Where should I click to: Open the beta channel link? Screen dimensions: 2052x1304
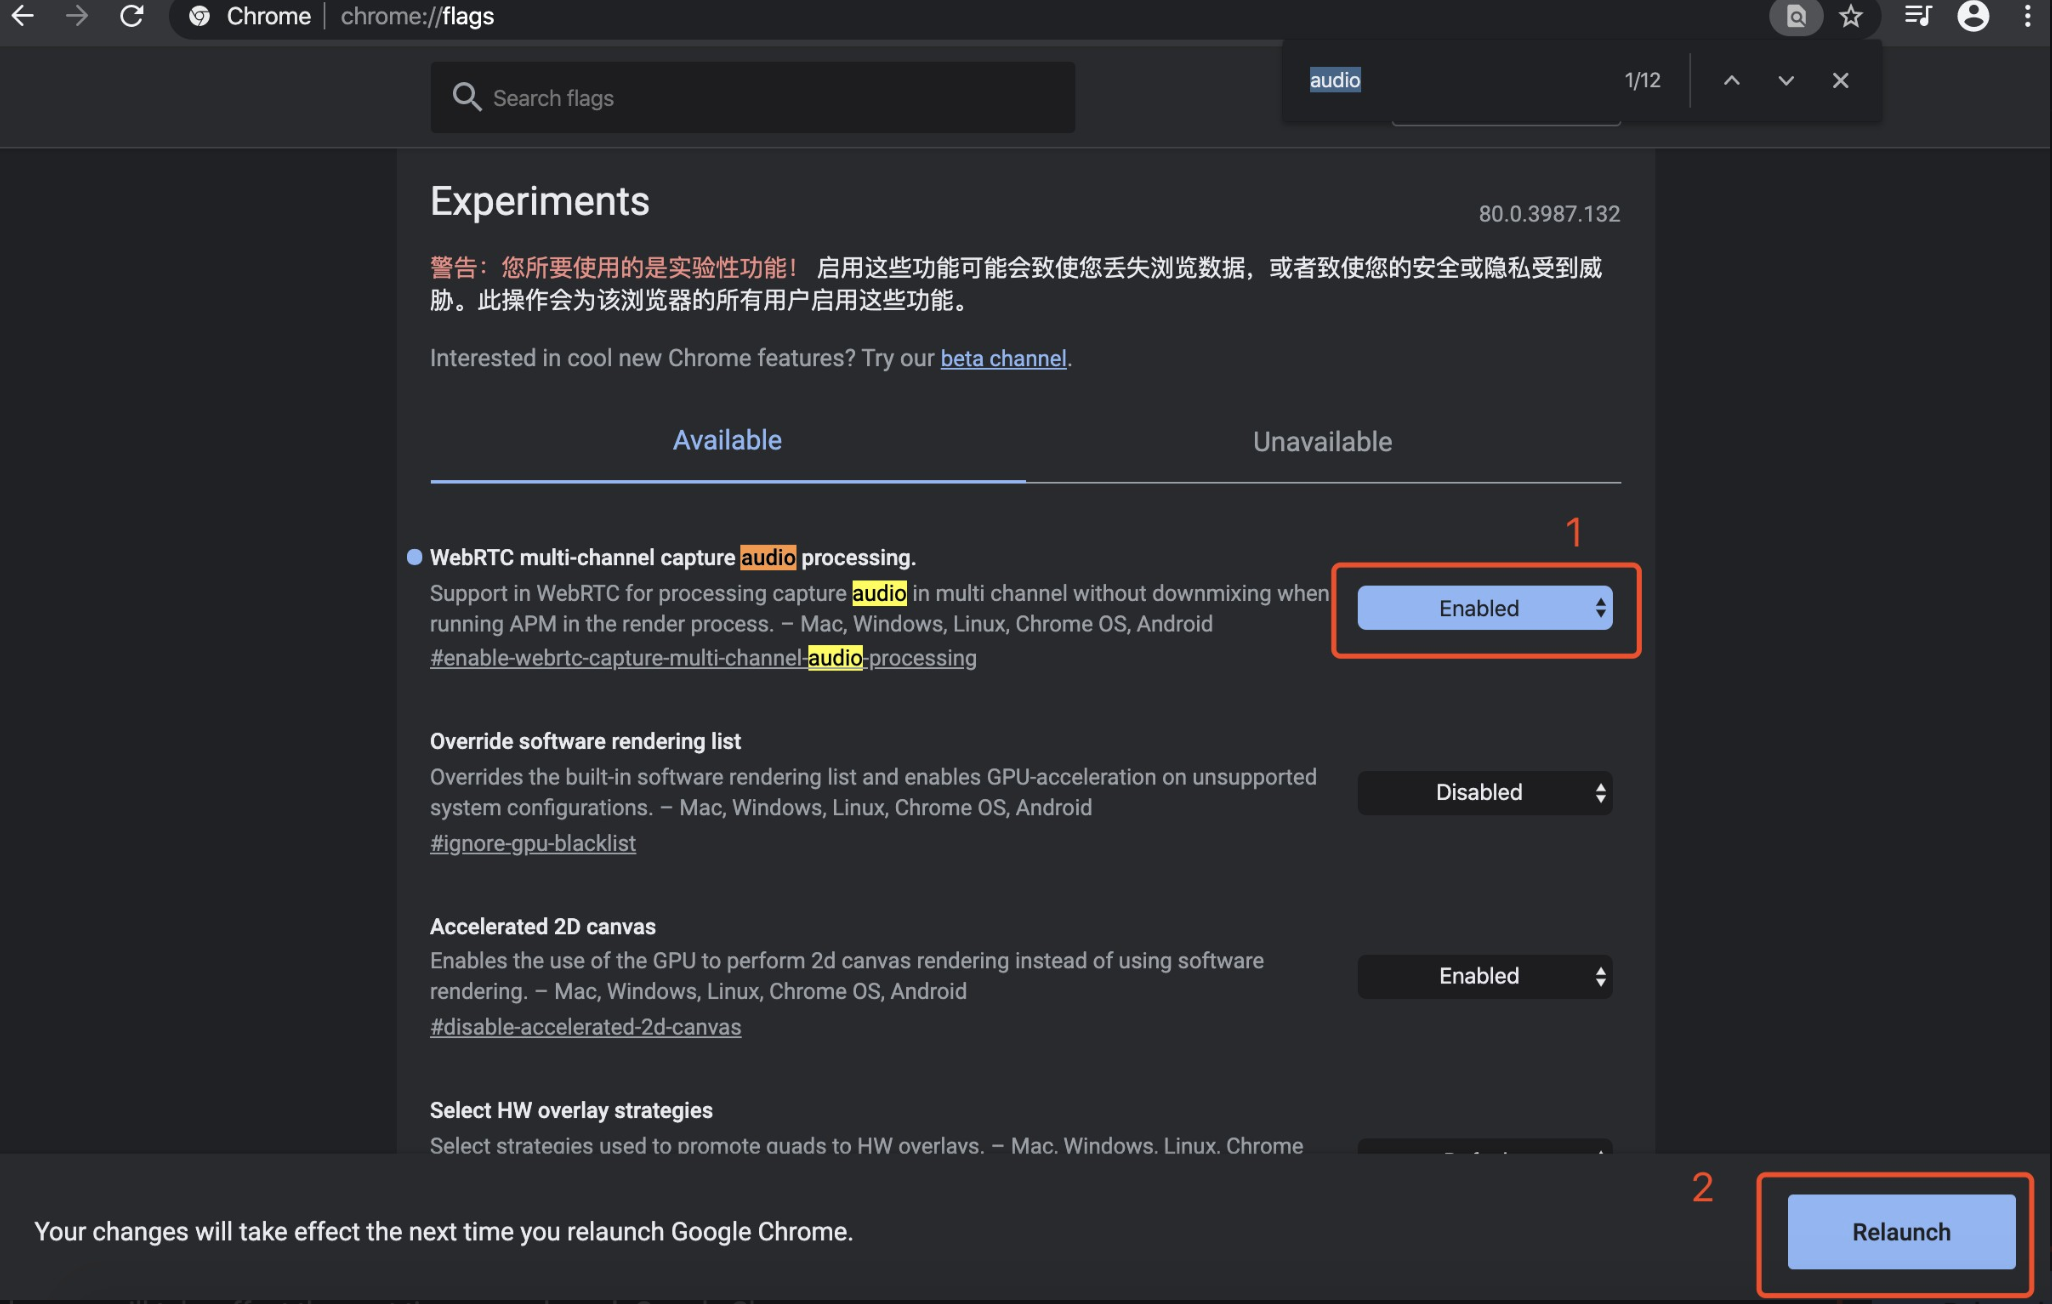[1003, 358]
